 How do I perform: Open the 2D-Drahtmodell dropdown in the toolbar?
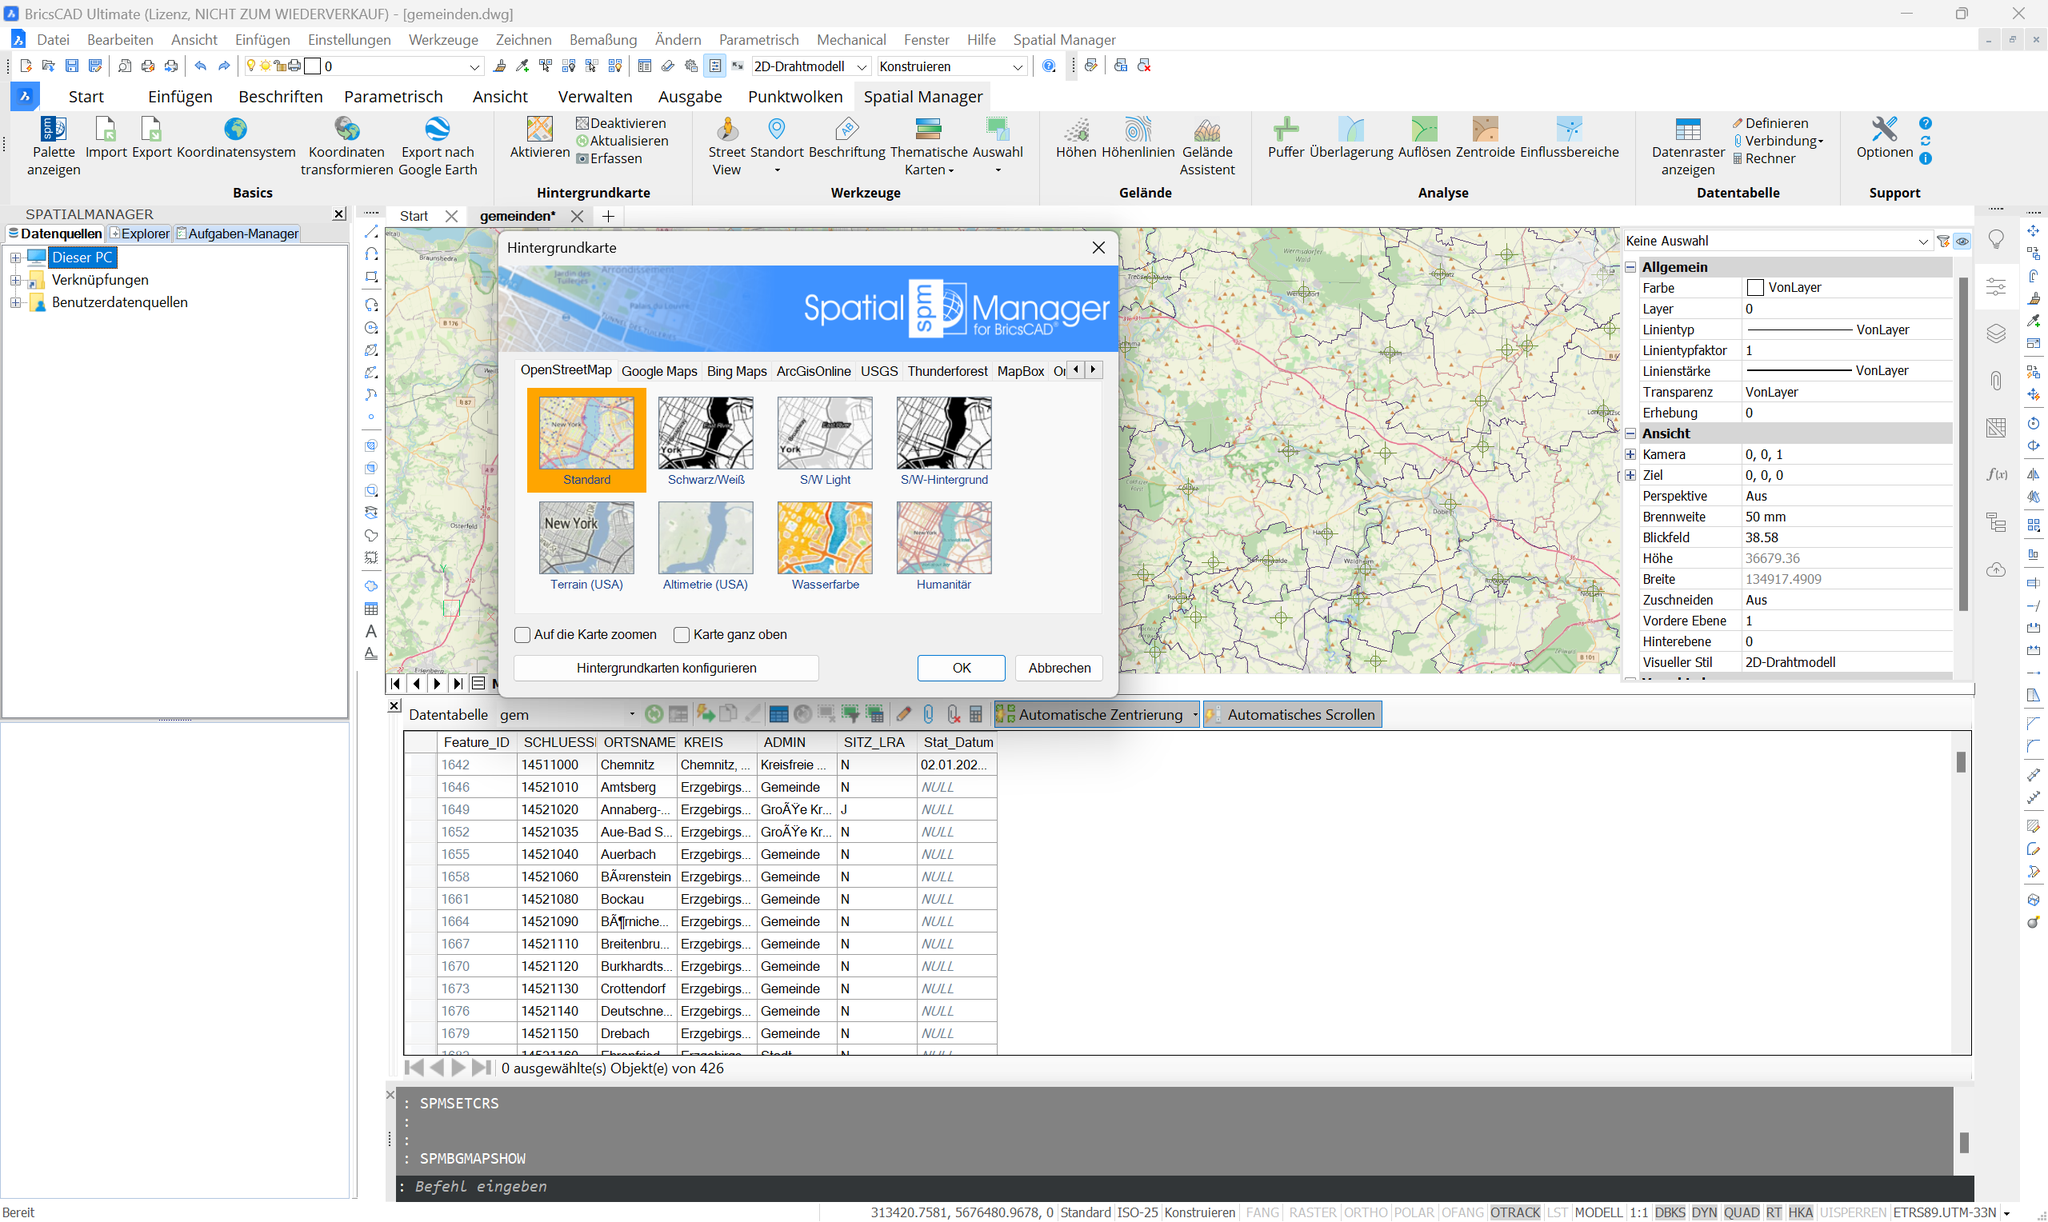(x=864, y=66)
